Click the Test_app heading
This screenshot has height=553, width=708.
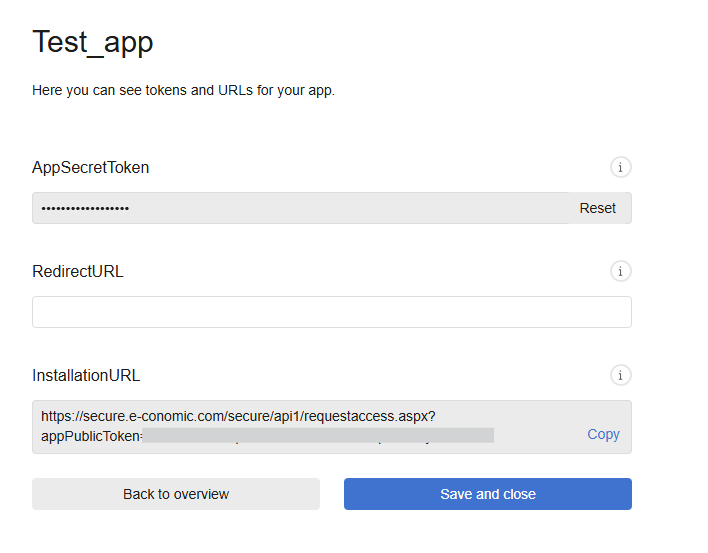pyautogui.click(x=93, y=42)
